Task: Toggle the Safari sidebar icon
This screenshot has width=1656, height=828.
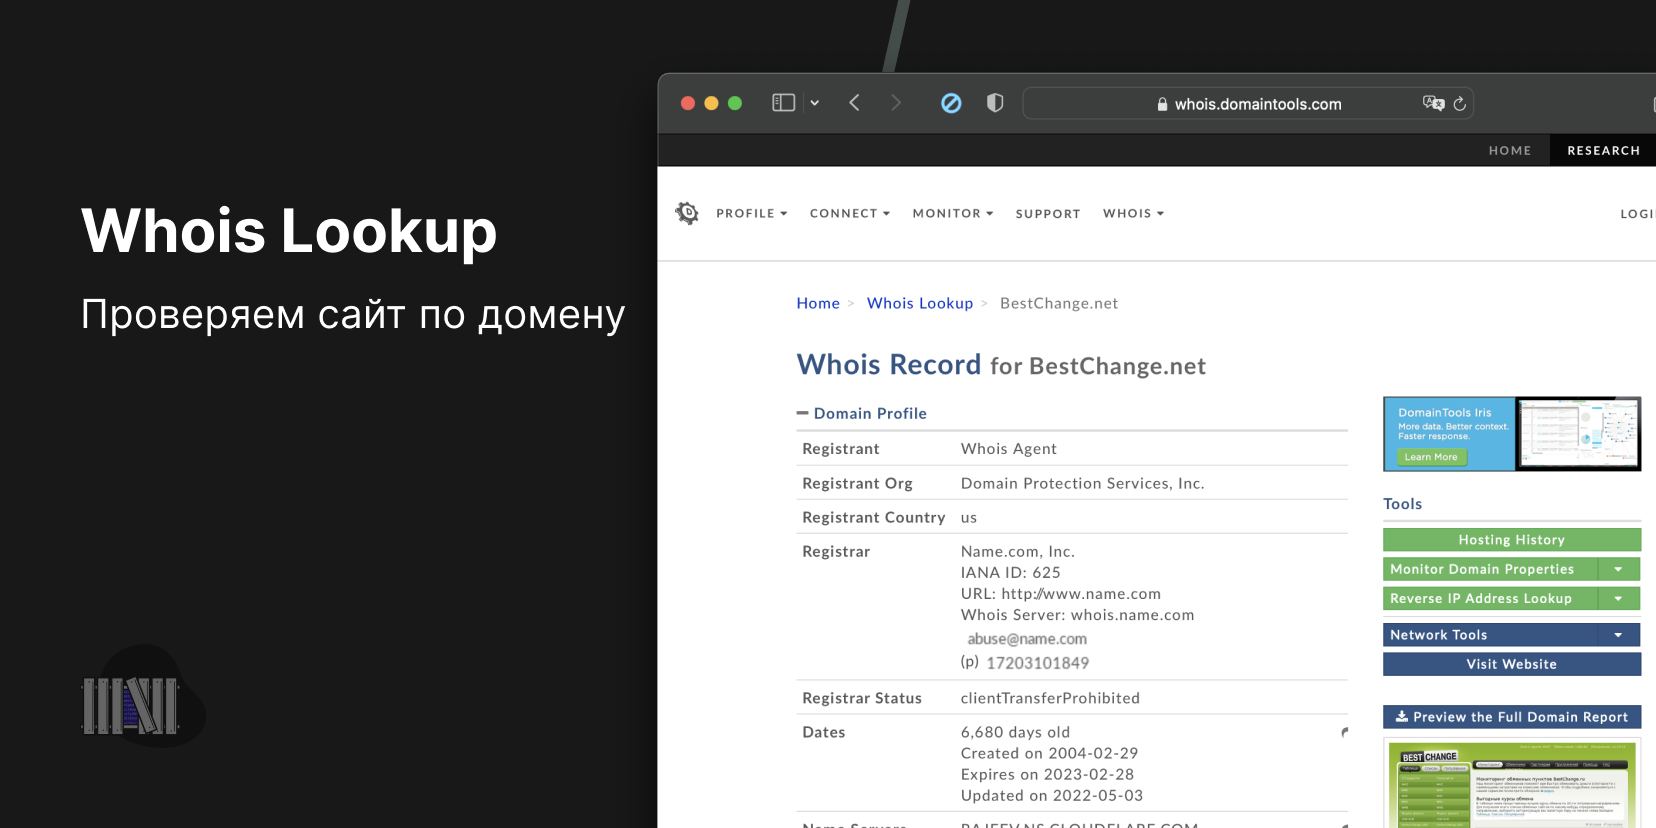Action: (x=784, y=103)
